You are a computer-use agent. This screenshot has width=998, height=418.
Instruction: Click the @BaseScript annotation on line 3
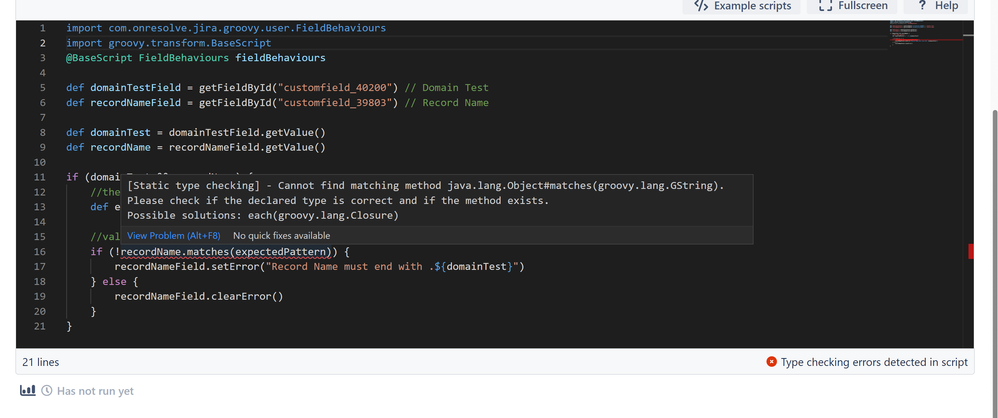coord(99,58)
